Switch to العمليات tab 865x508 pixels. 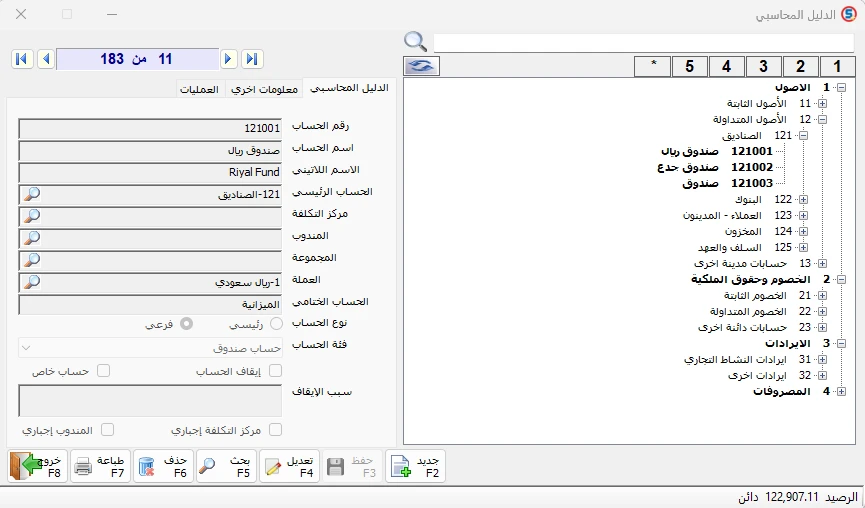199,89
